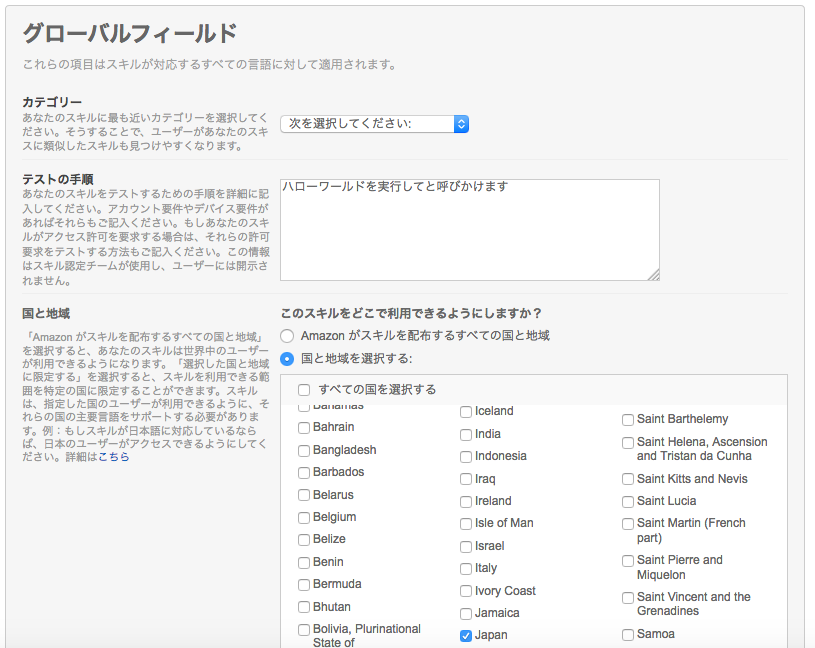This screenshot has width=815, height=648.
Task: Check the Isle of Man checkbox
Action: tap(466, 524)
